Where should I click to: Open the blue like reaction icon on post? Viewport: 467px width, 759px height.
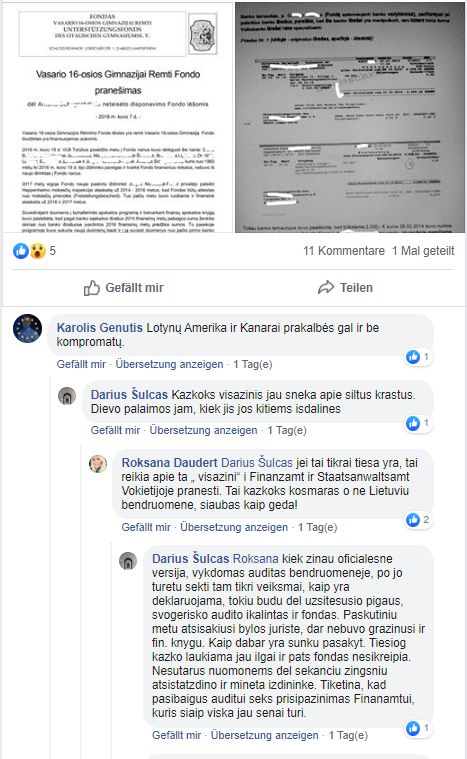[21, 251]
